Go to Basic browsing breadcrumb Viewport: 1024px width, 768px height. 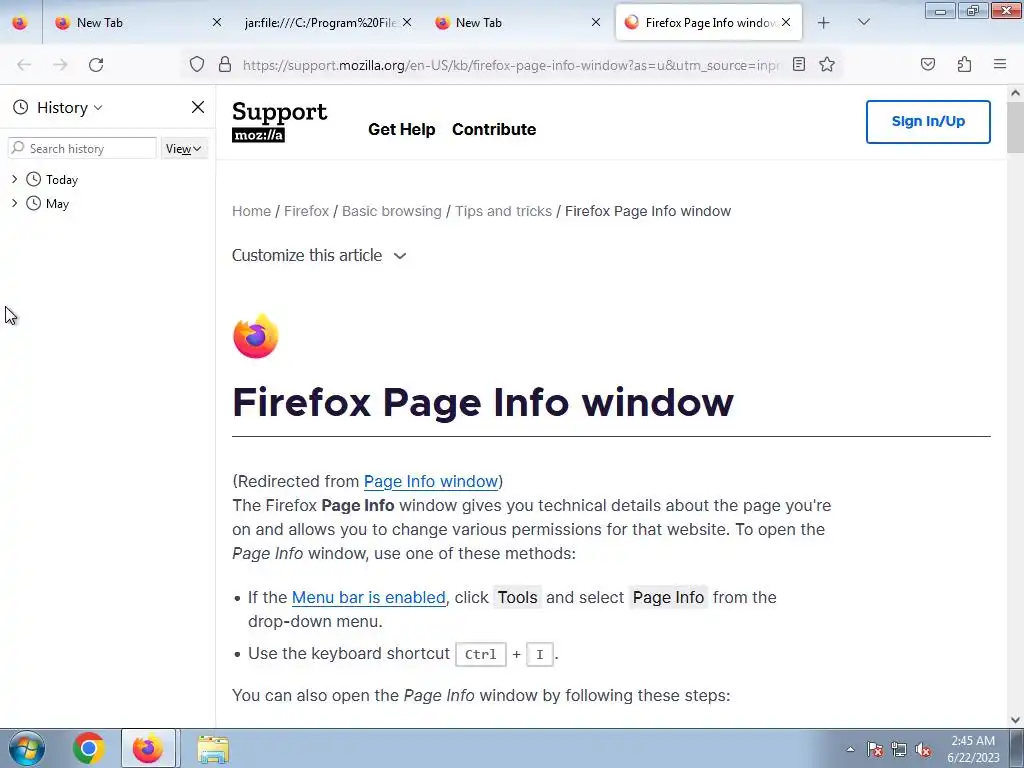pos(392,211)
